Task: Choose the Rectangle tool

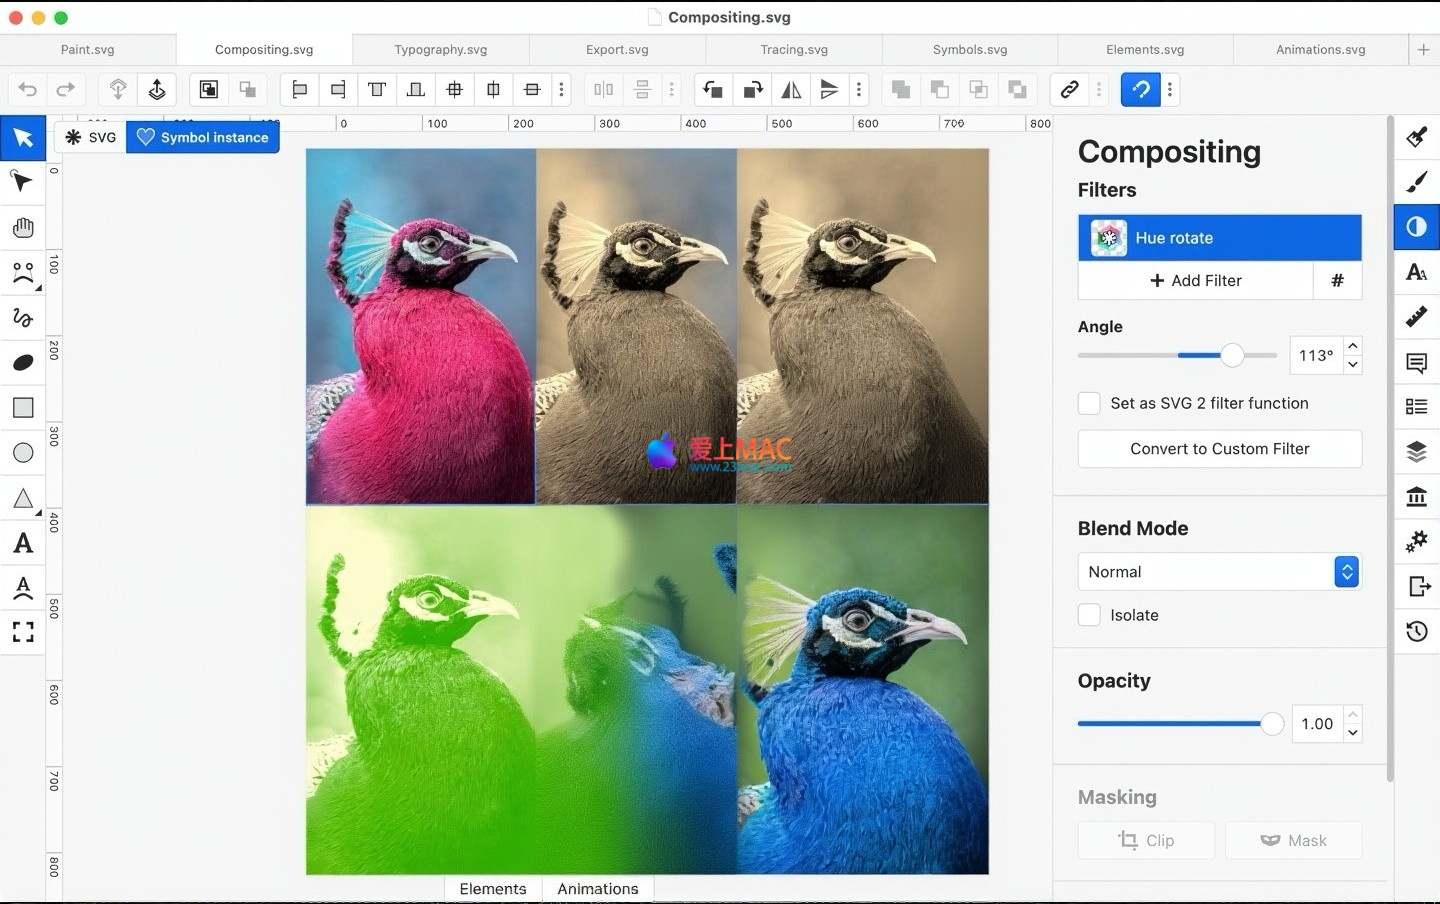Action: [23, 408]
